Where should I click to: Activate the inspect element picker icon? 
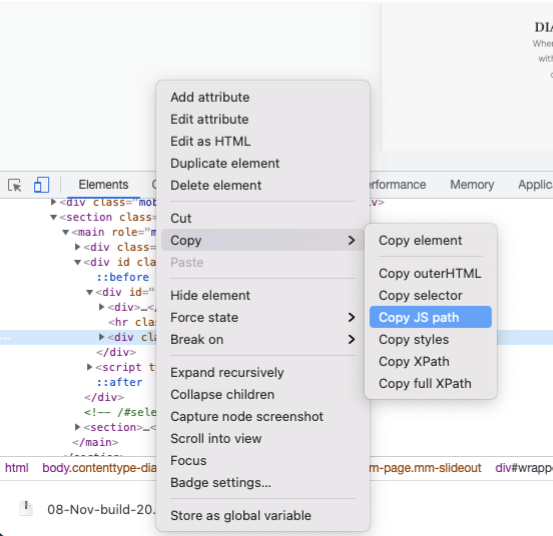point(15,185)
